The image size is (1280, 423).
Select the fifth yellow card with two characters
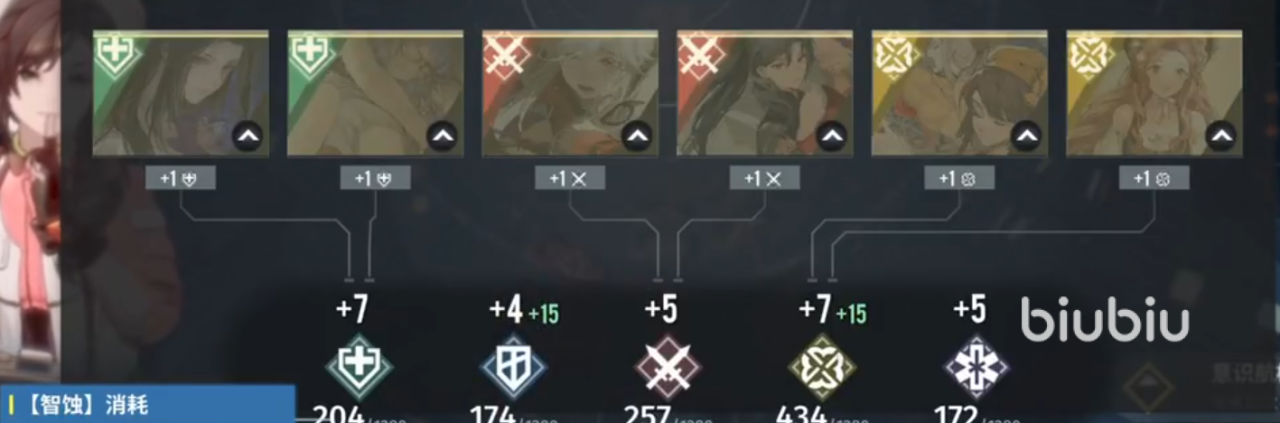coord(959,93)
